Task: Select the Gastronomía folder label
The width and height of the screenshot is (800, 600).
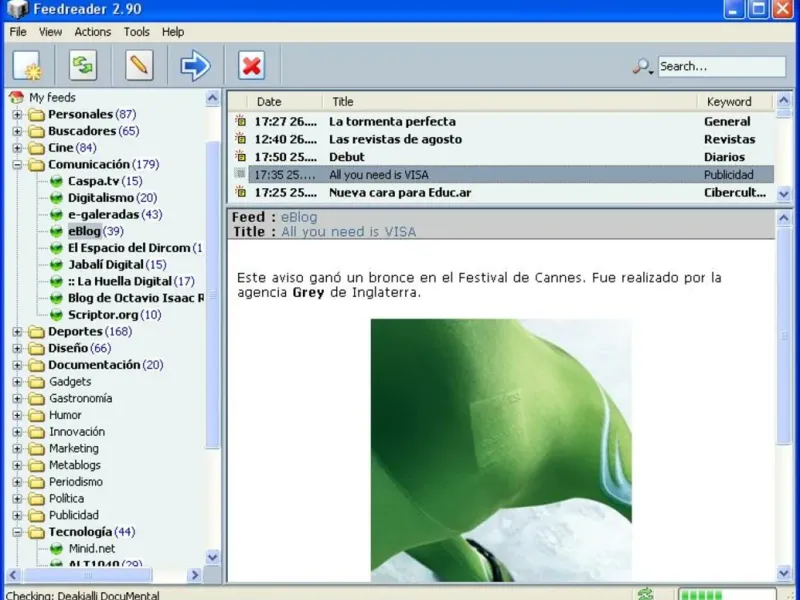Action: pos(81,398)
